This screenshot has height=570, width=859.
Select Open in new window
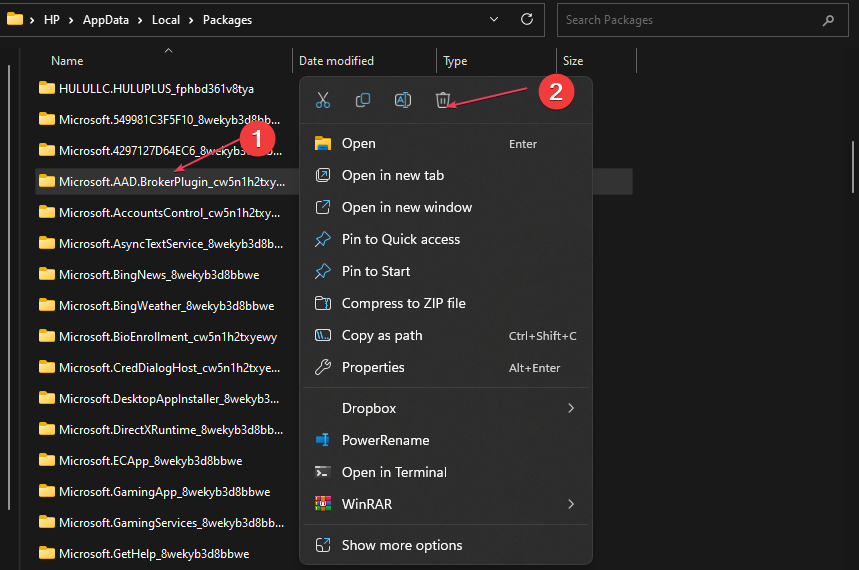pos(446,207)
